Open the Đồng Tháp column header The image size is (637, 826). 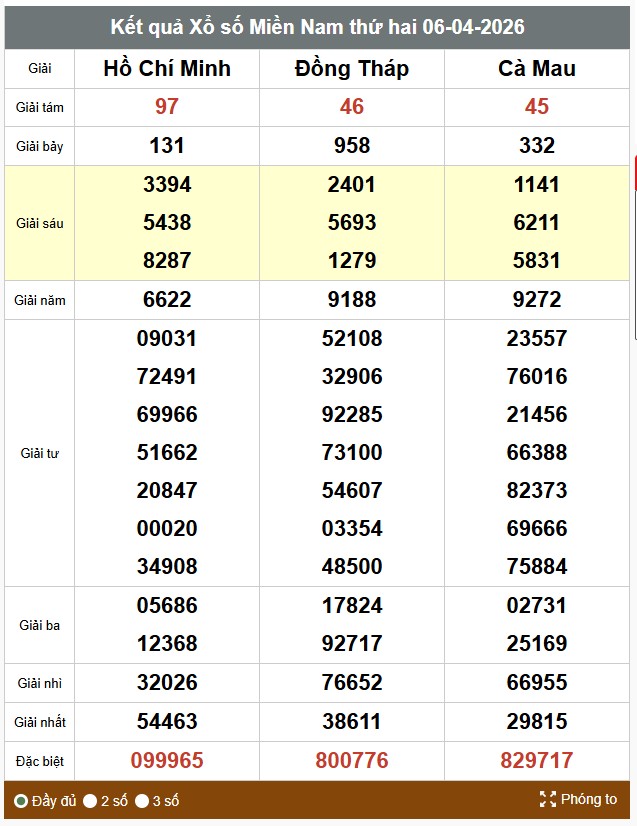(x=352, y=68)
